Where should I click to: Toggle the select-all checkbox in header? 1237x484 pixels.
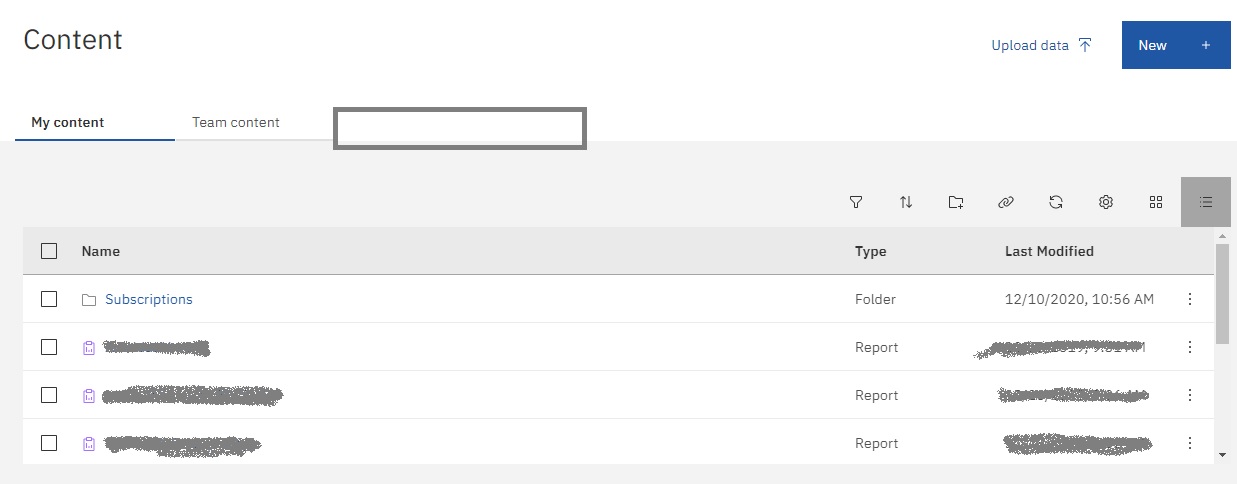coord(49,251)
